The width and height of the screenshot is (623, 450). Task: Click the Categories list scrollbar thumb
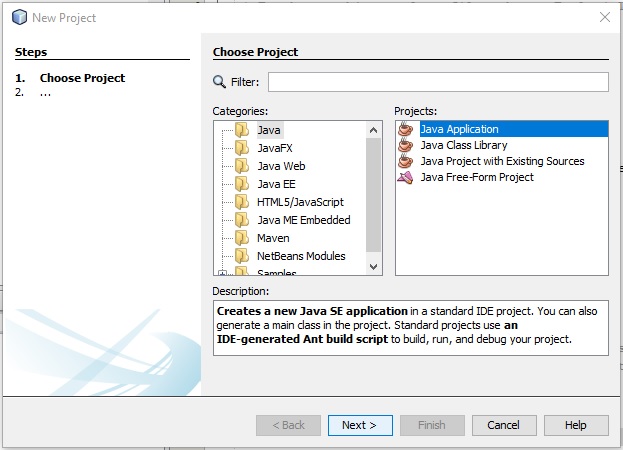373,195
